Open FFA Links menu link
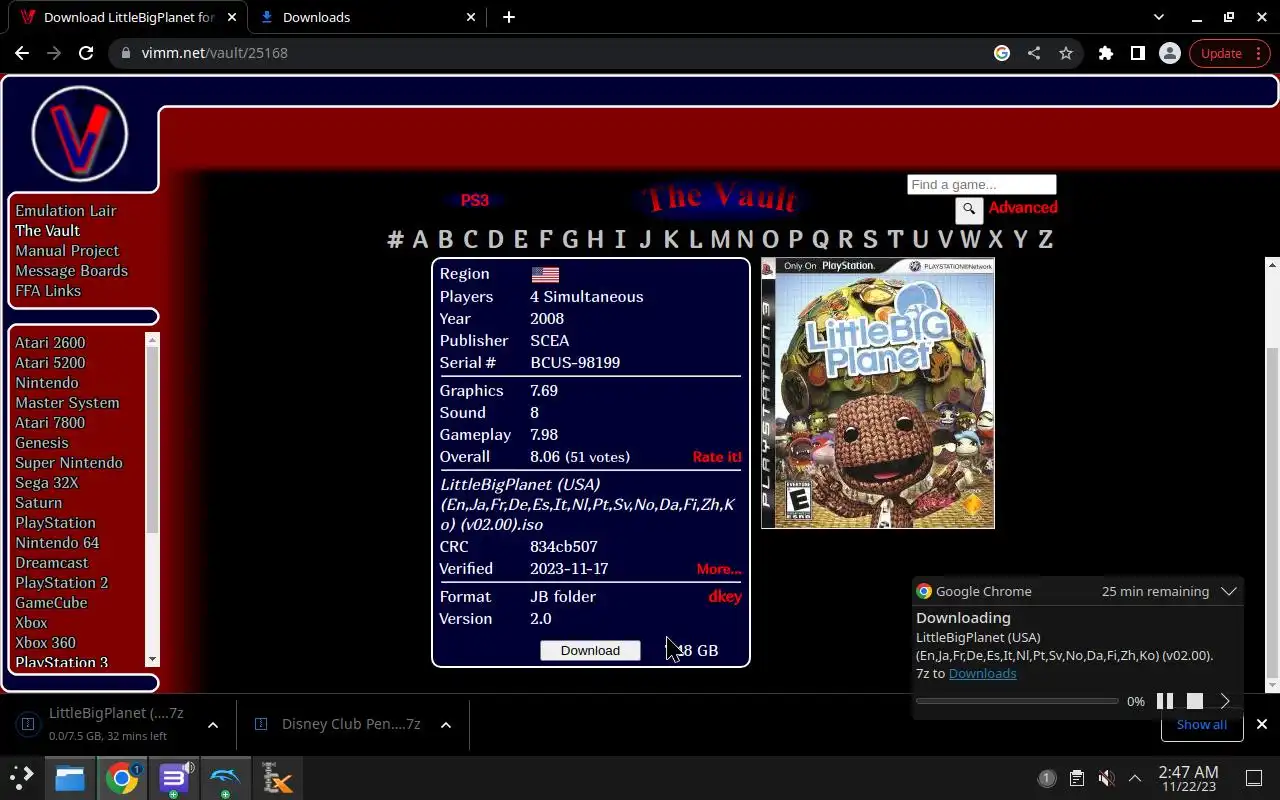This screenshot has width=1280, height=800. coord(48,291)
